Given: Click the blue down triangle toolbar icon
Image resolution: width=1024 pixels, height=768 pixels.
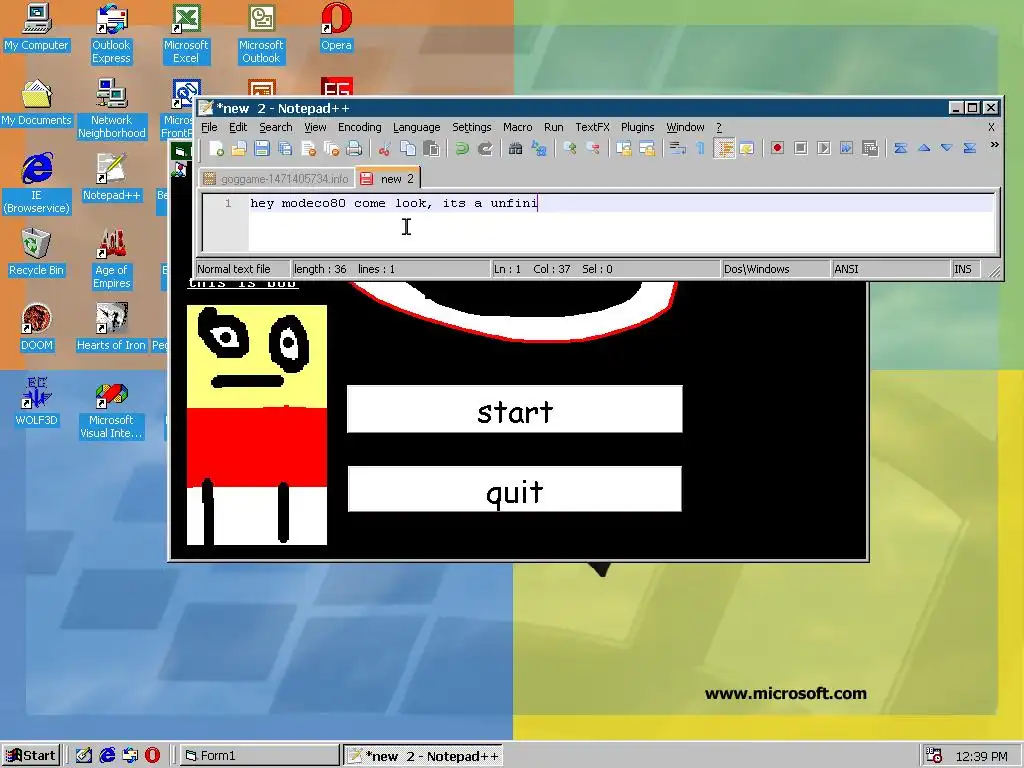Looking at the screenshot, I should click(947, 148).
